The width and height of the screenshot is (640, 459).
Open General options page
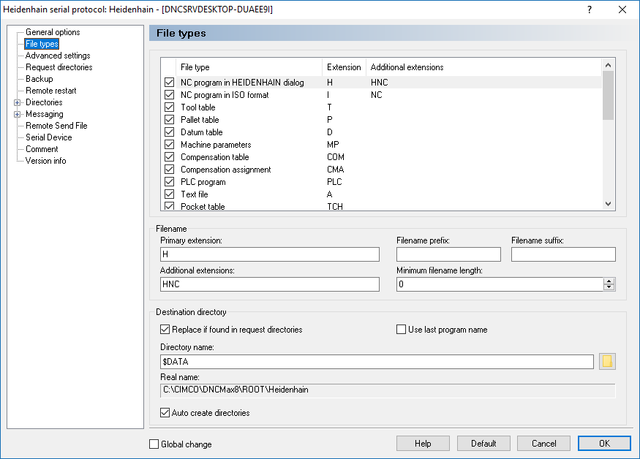coord(53,32)
